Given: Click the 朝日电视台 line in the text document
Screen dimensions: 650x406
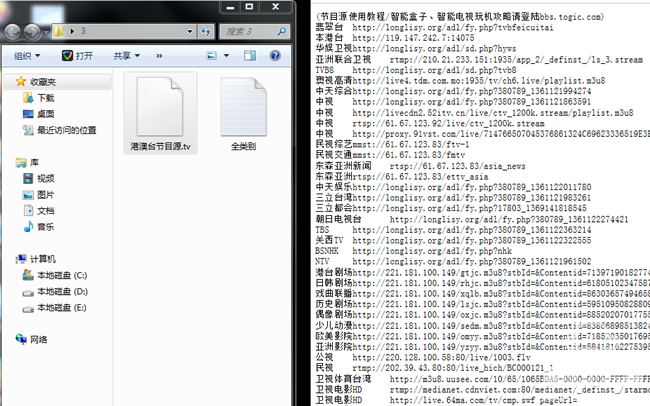Looking at the screenshot, I should (x=472, y=219).
